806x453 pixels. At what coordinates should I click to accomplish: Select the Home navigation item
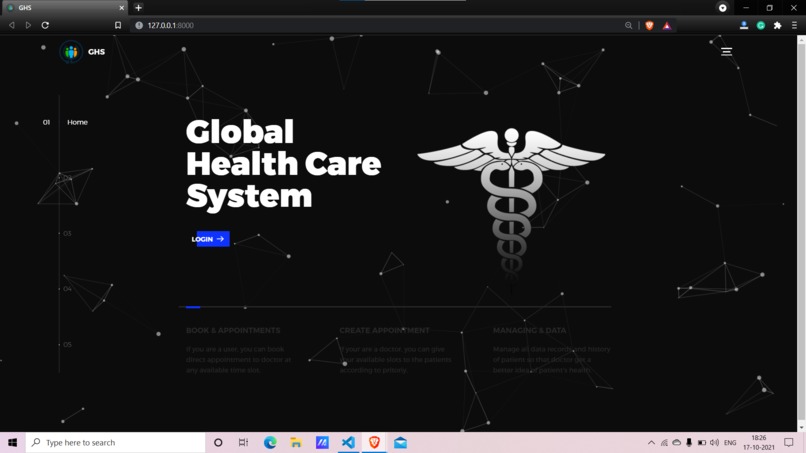77,122
